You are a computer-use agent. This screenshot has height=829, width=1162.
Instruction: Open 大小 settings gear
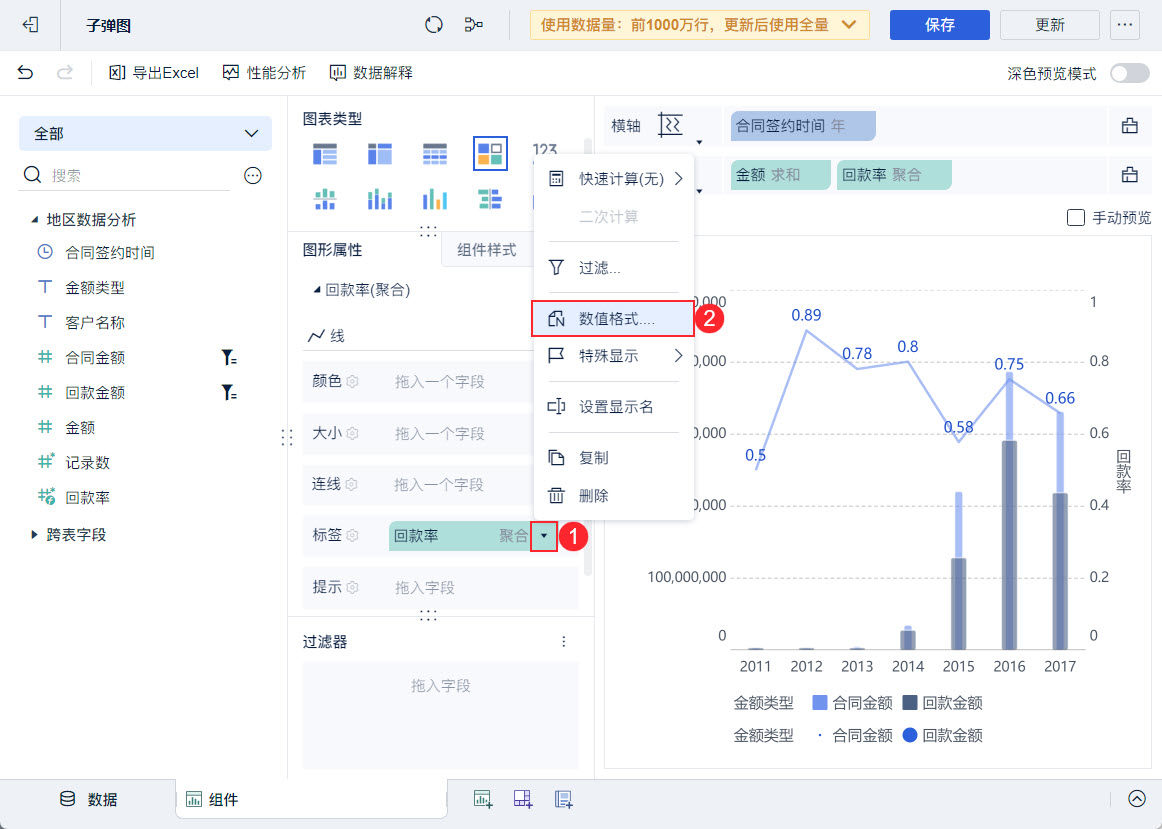[353, 433]
